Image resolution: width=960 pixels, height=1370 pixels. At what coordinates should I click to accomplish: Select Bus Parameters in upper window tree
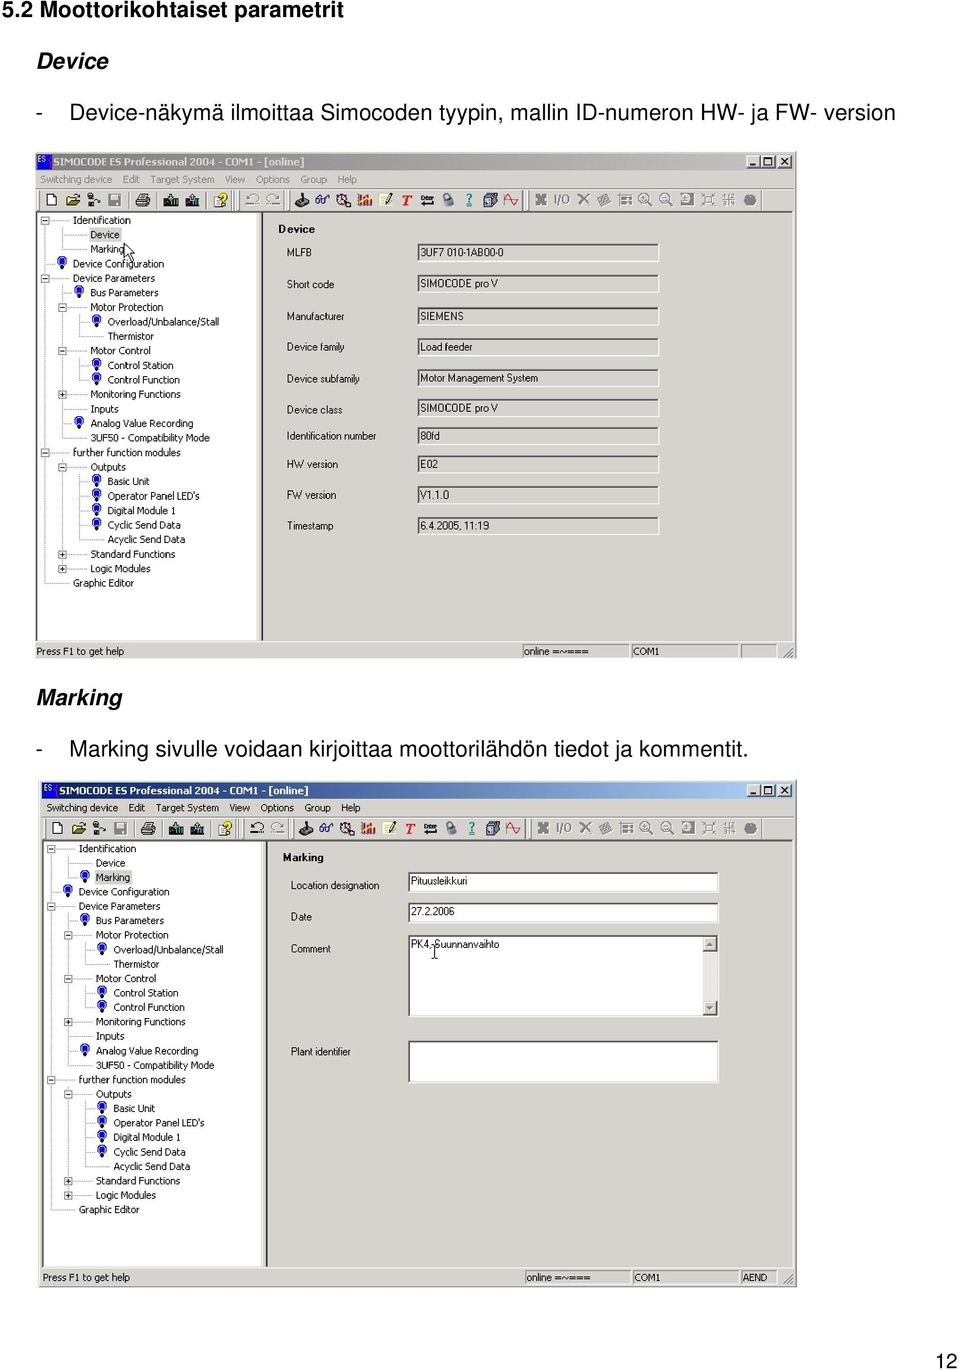(x=124, y=293)
